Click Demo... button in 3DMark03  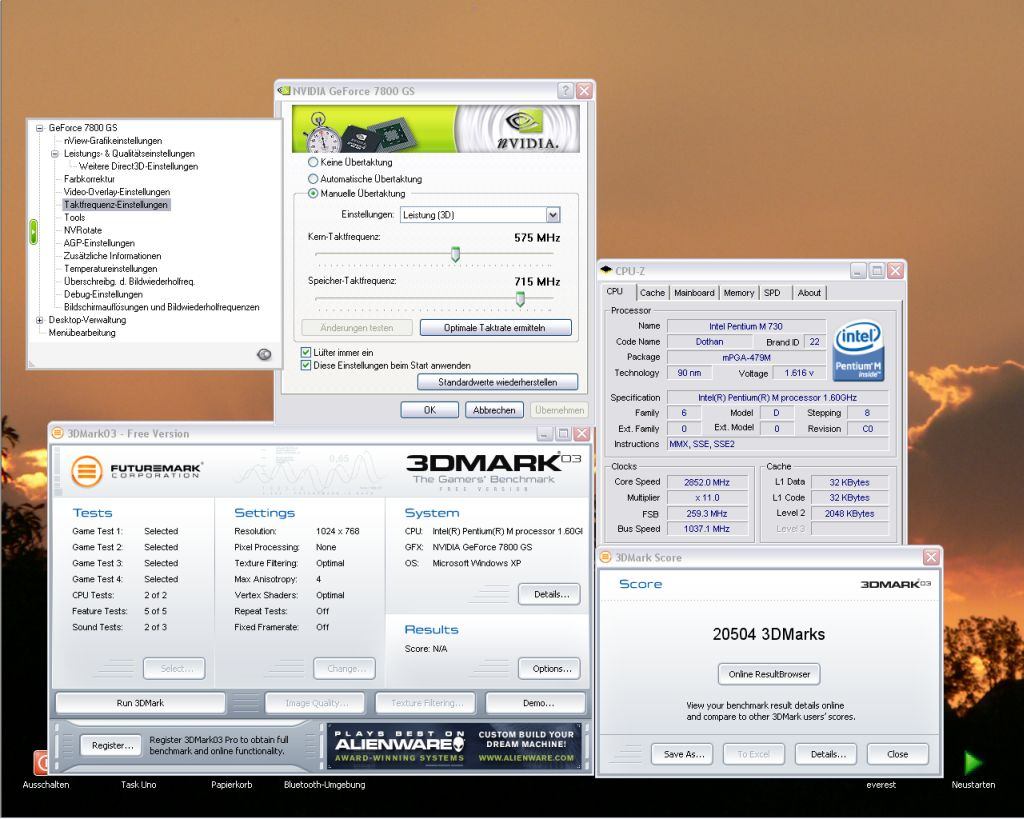[x=536, y=703]
